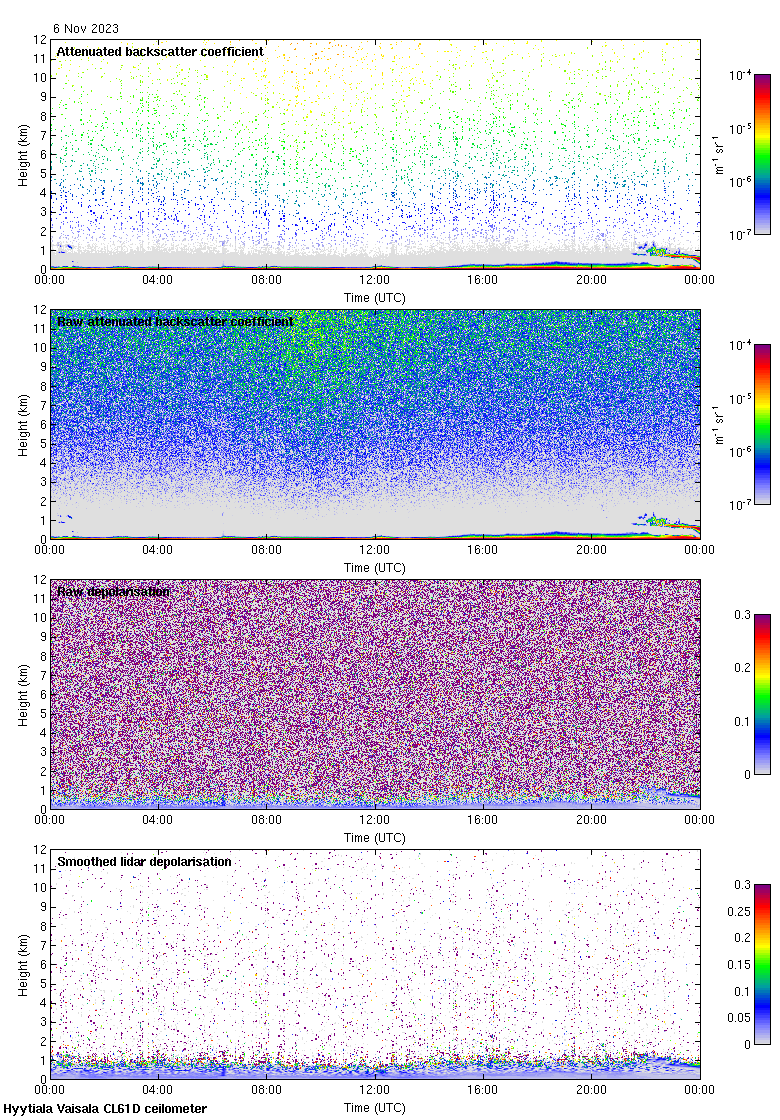Click the 0.15 tick on the smoothed depolarisation colour bar

pyautogui.click(x=739, y=964)
